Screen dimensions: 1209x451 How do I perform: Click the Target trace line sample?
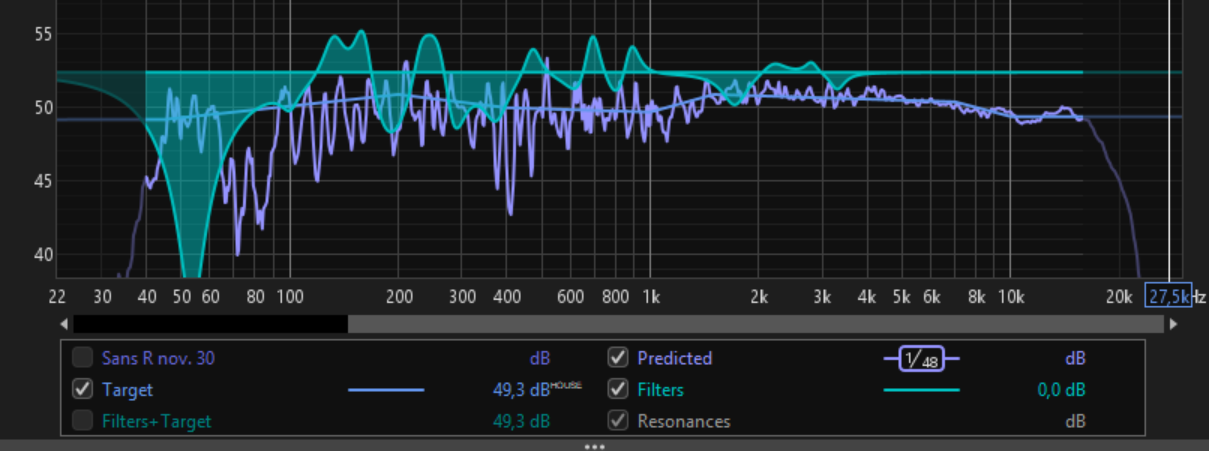tap(385, 390)
